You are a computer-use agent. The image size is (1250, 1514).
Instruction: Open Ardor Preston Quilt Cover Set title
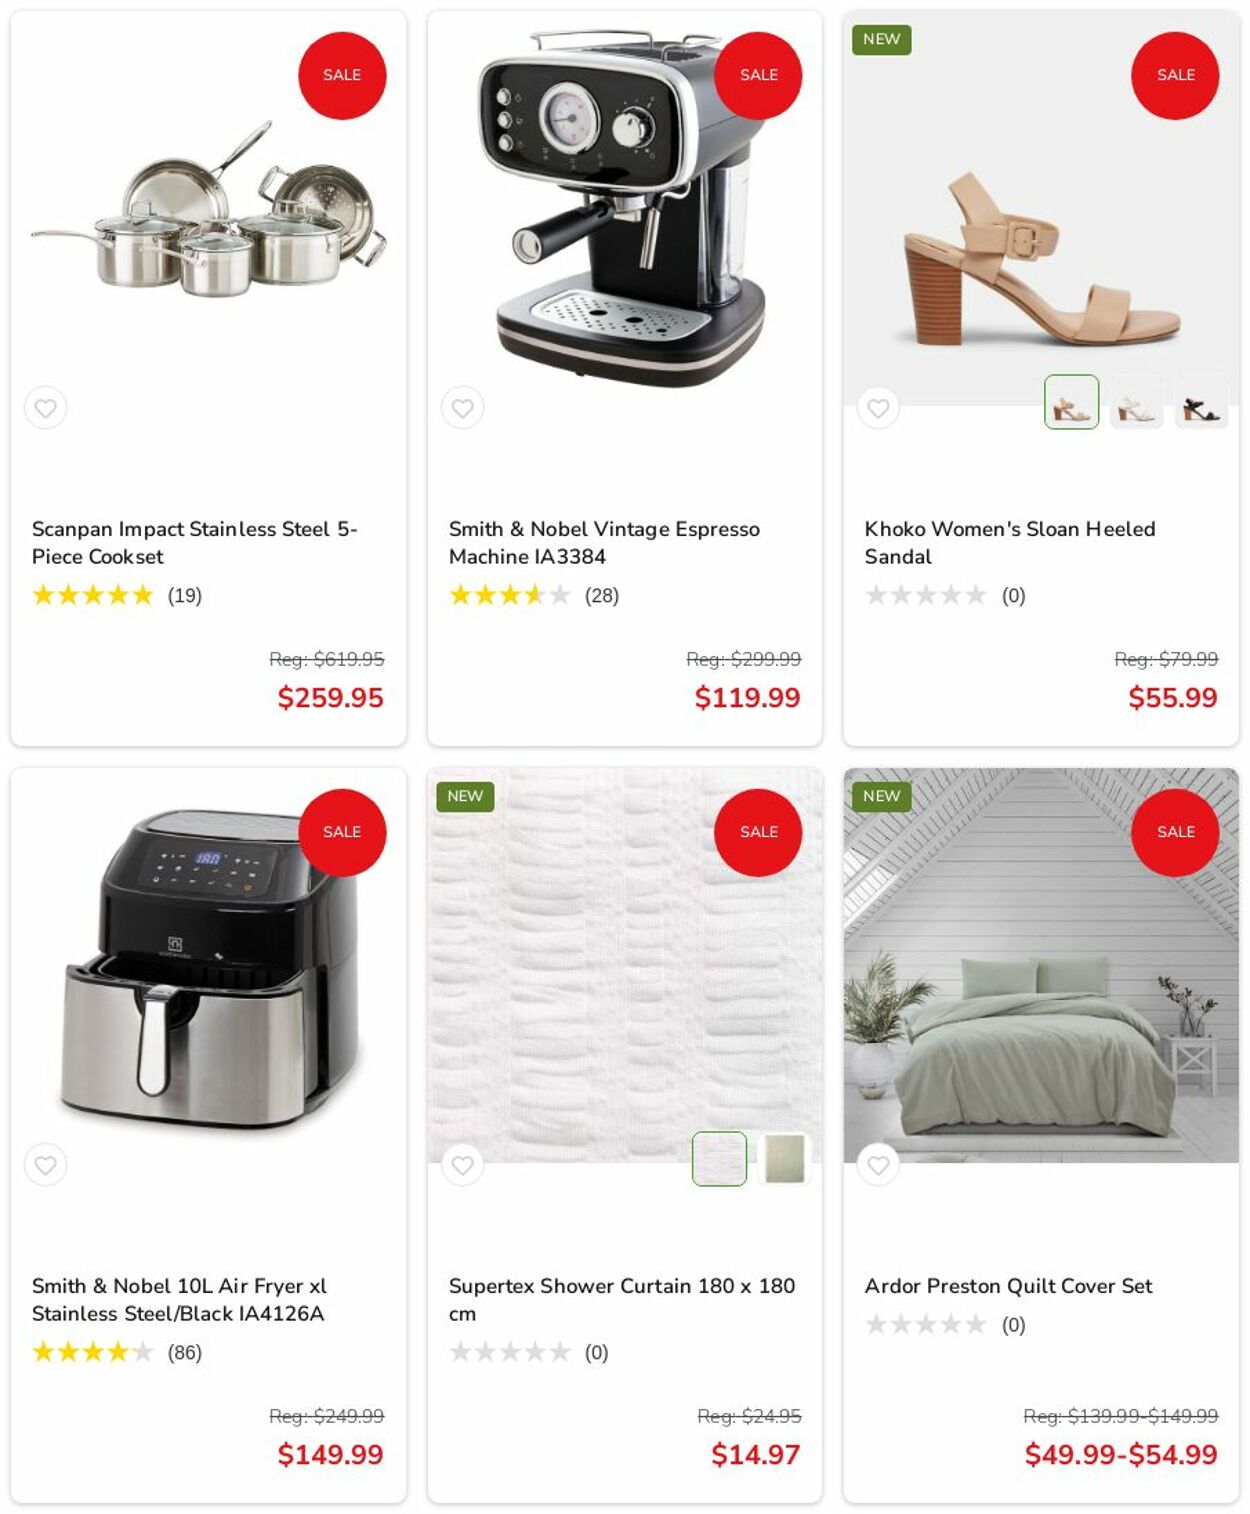tap(1008, 1286)
